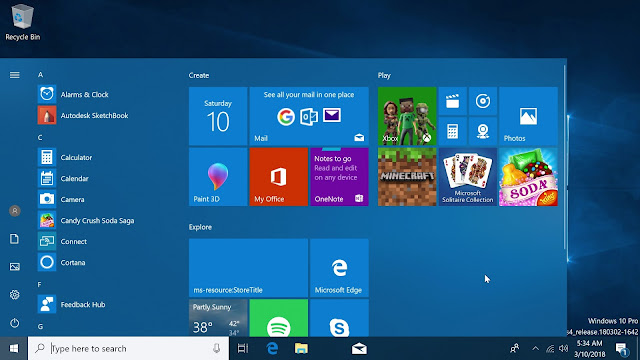Select the Play group heading

[x=384, y=76]
